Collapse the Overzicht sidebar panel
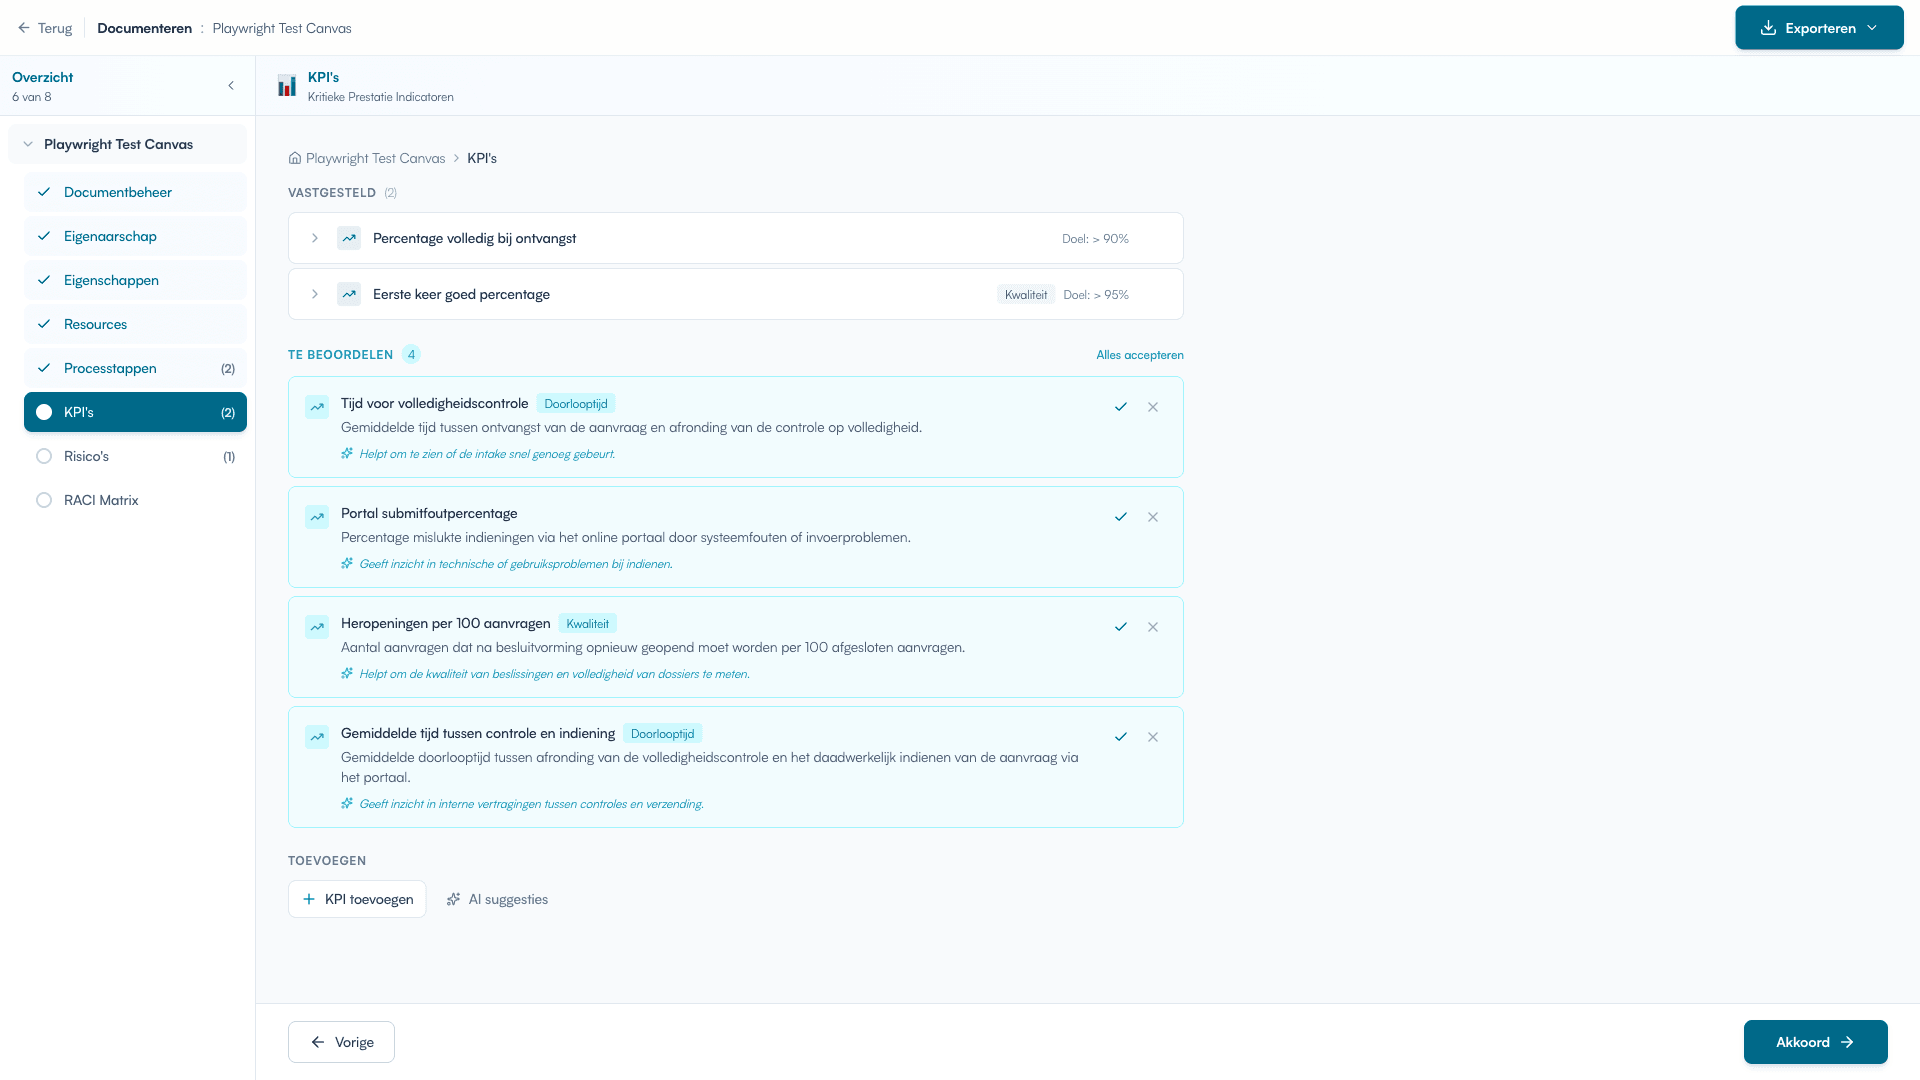 coord(231,86)
